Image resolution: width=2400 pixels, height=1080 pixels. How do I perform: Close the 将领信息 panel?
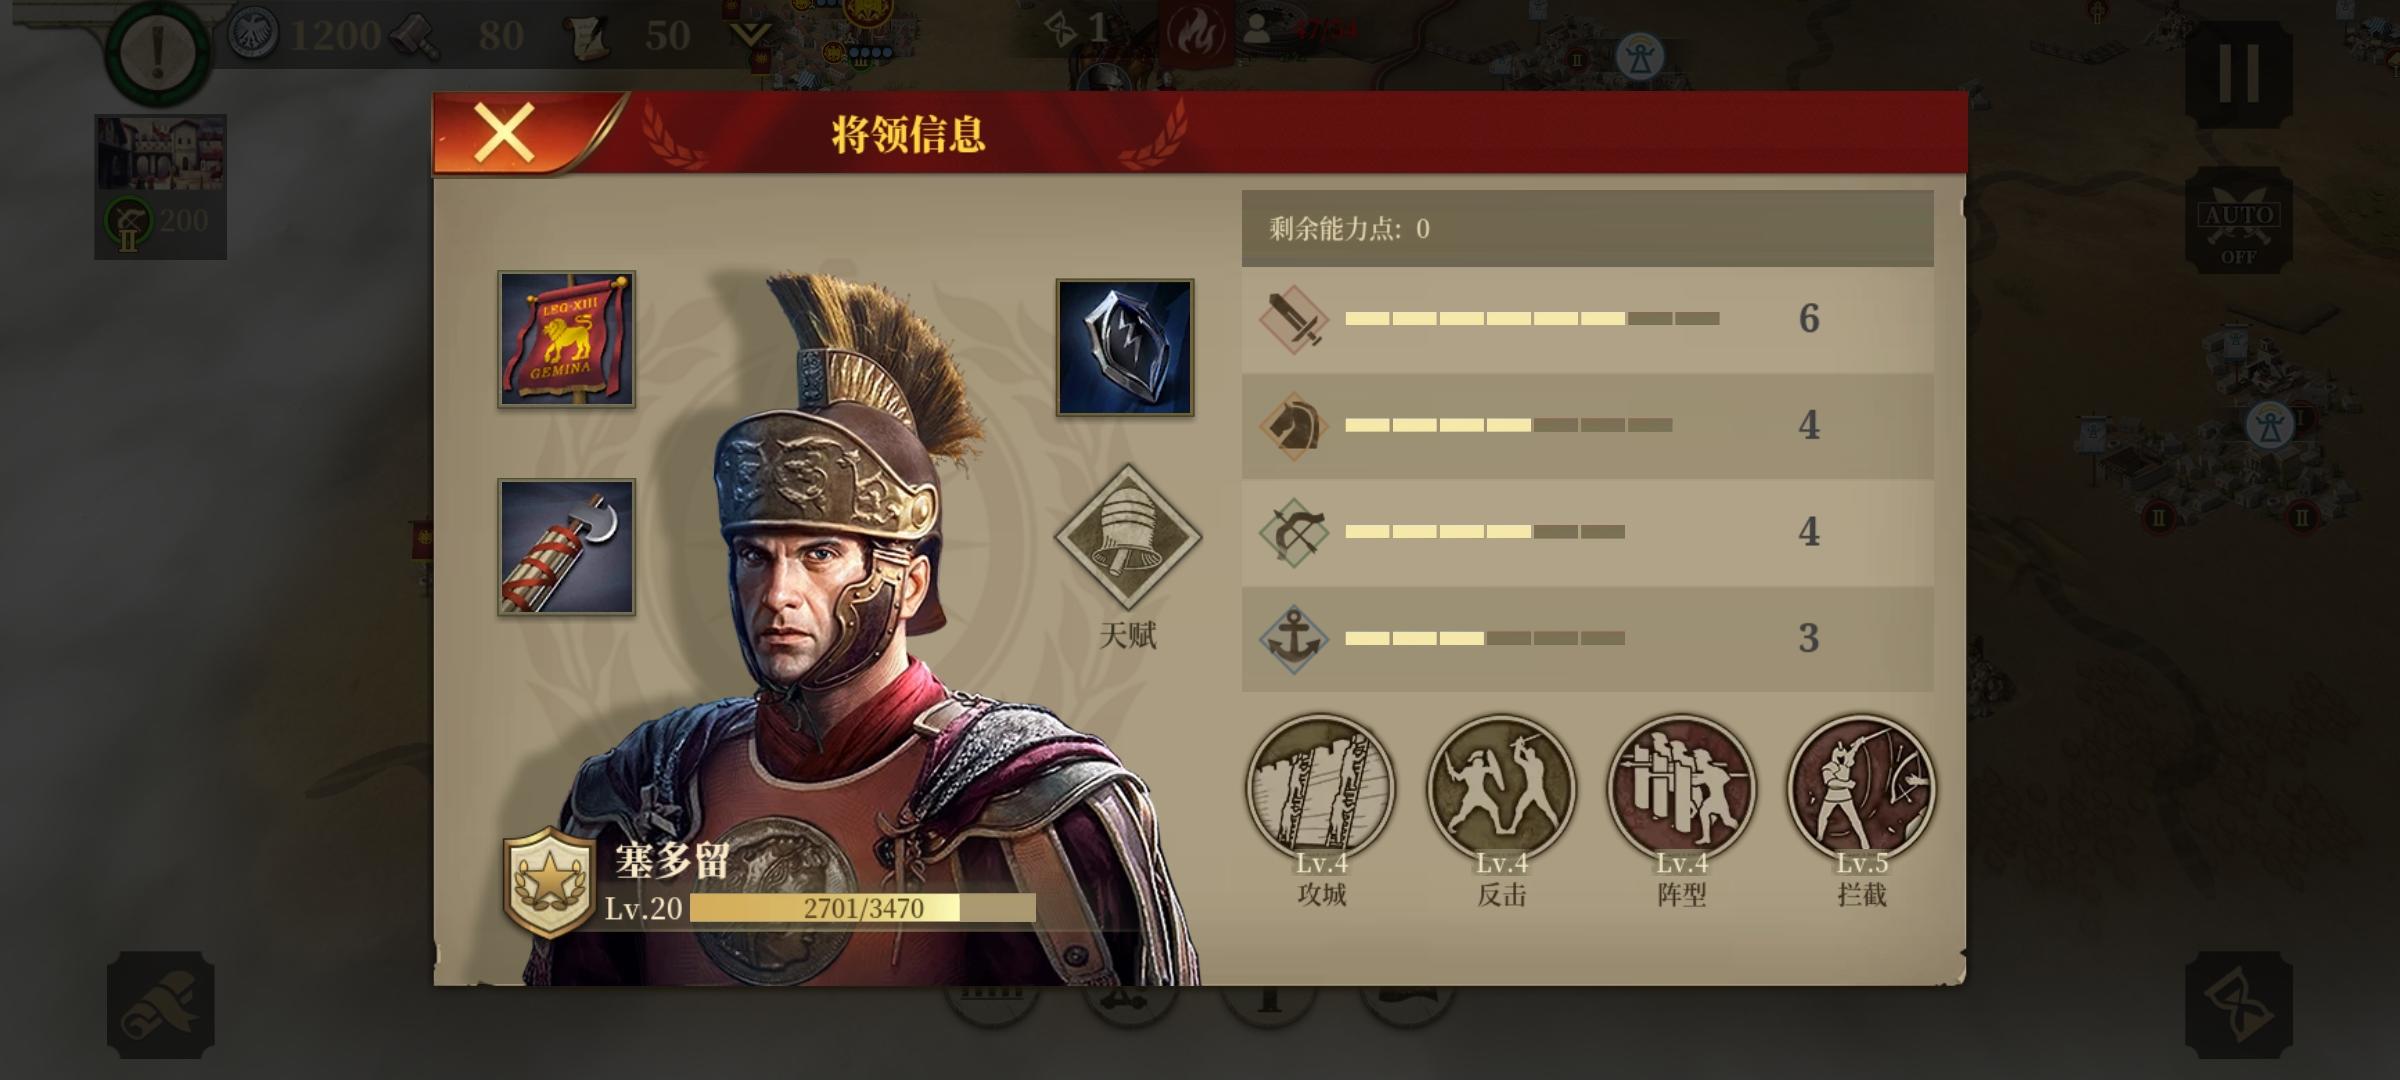click(504, 133)
